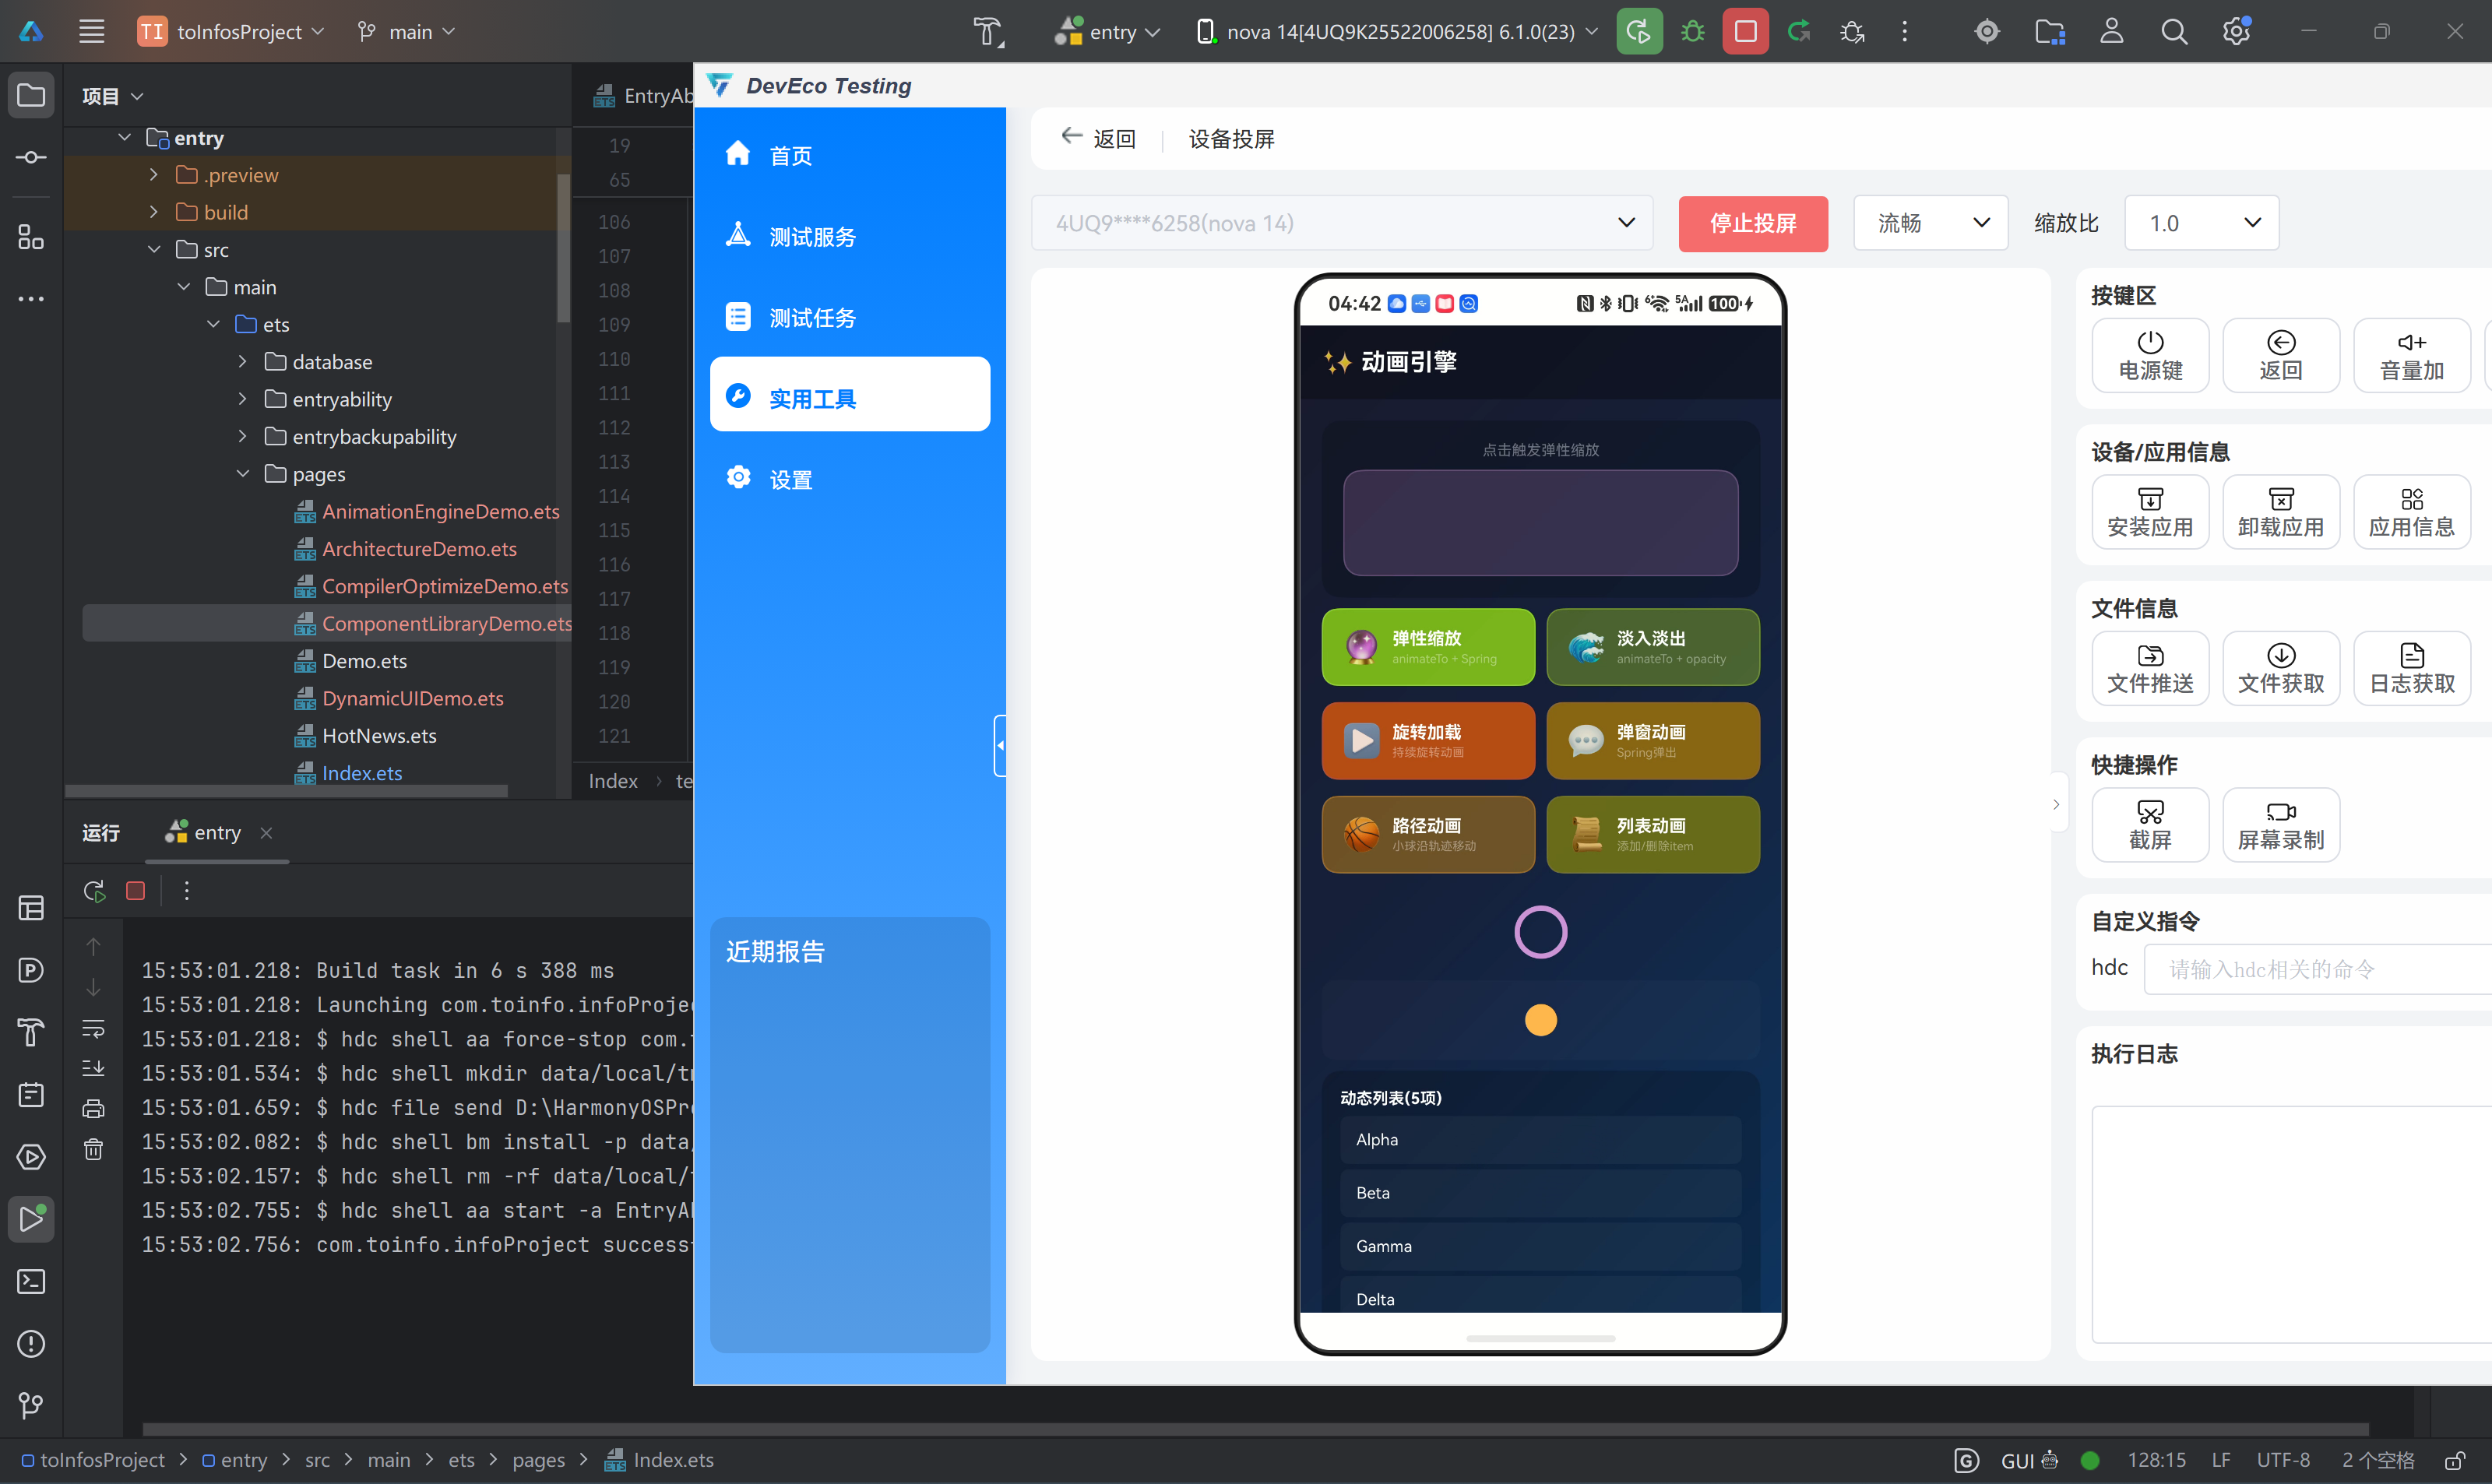Tap the 旋转加载 card on phone screen
The height and width of the screenshot is (1484, 2492).
click(1427, 740)
